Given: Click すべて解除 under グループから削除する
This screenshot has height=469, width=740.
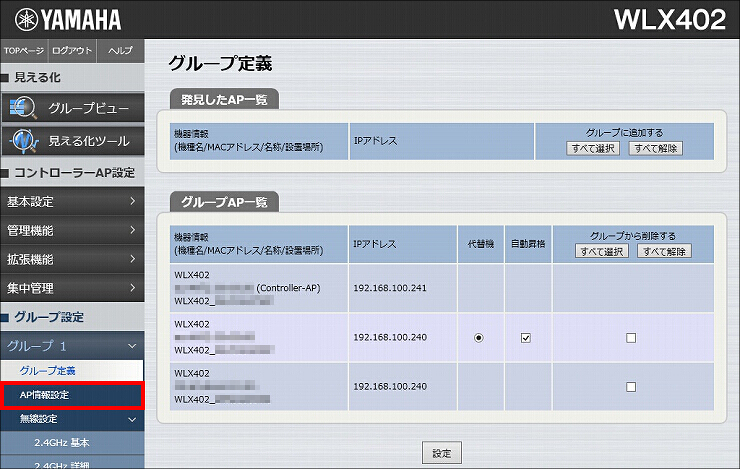Looking at the screenshot, I should coord(664,251).
